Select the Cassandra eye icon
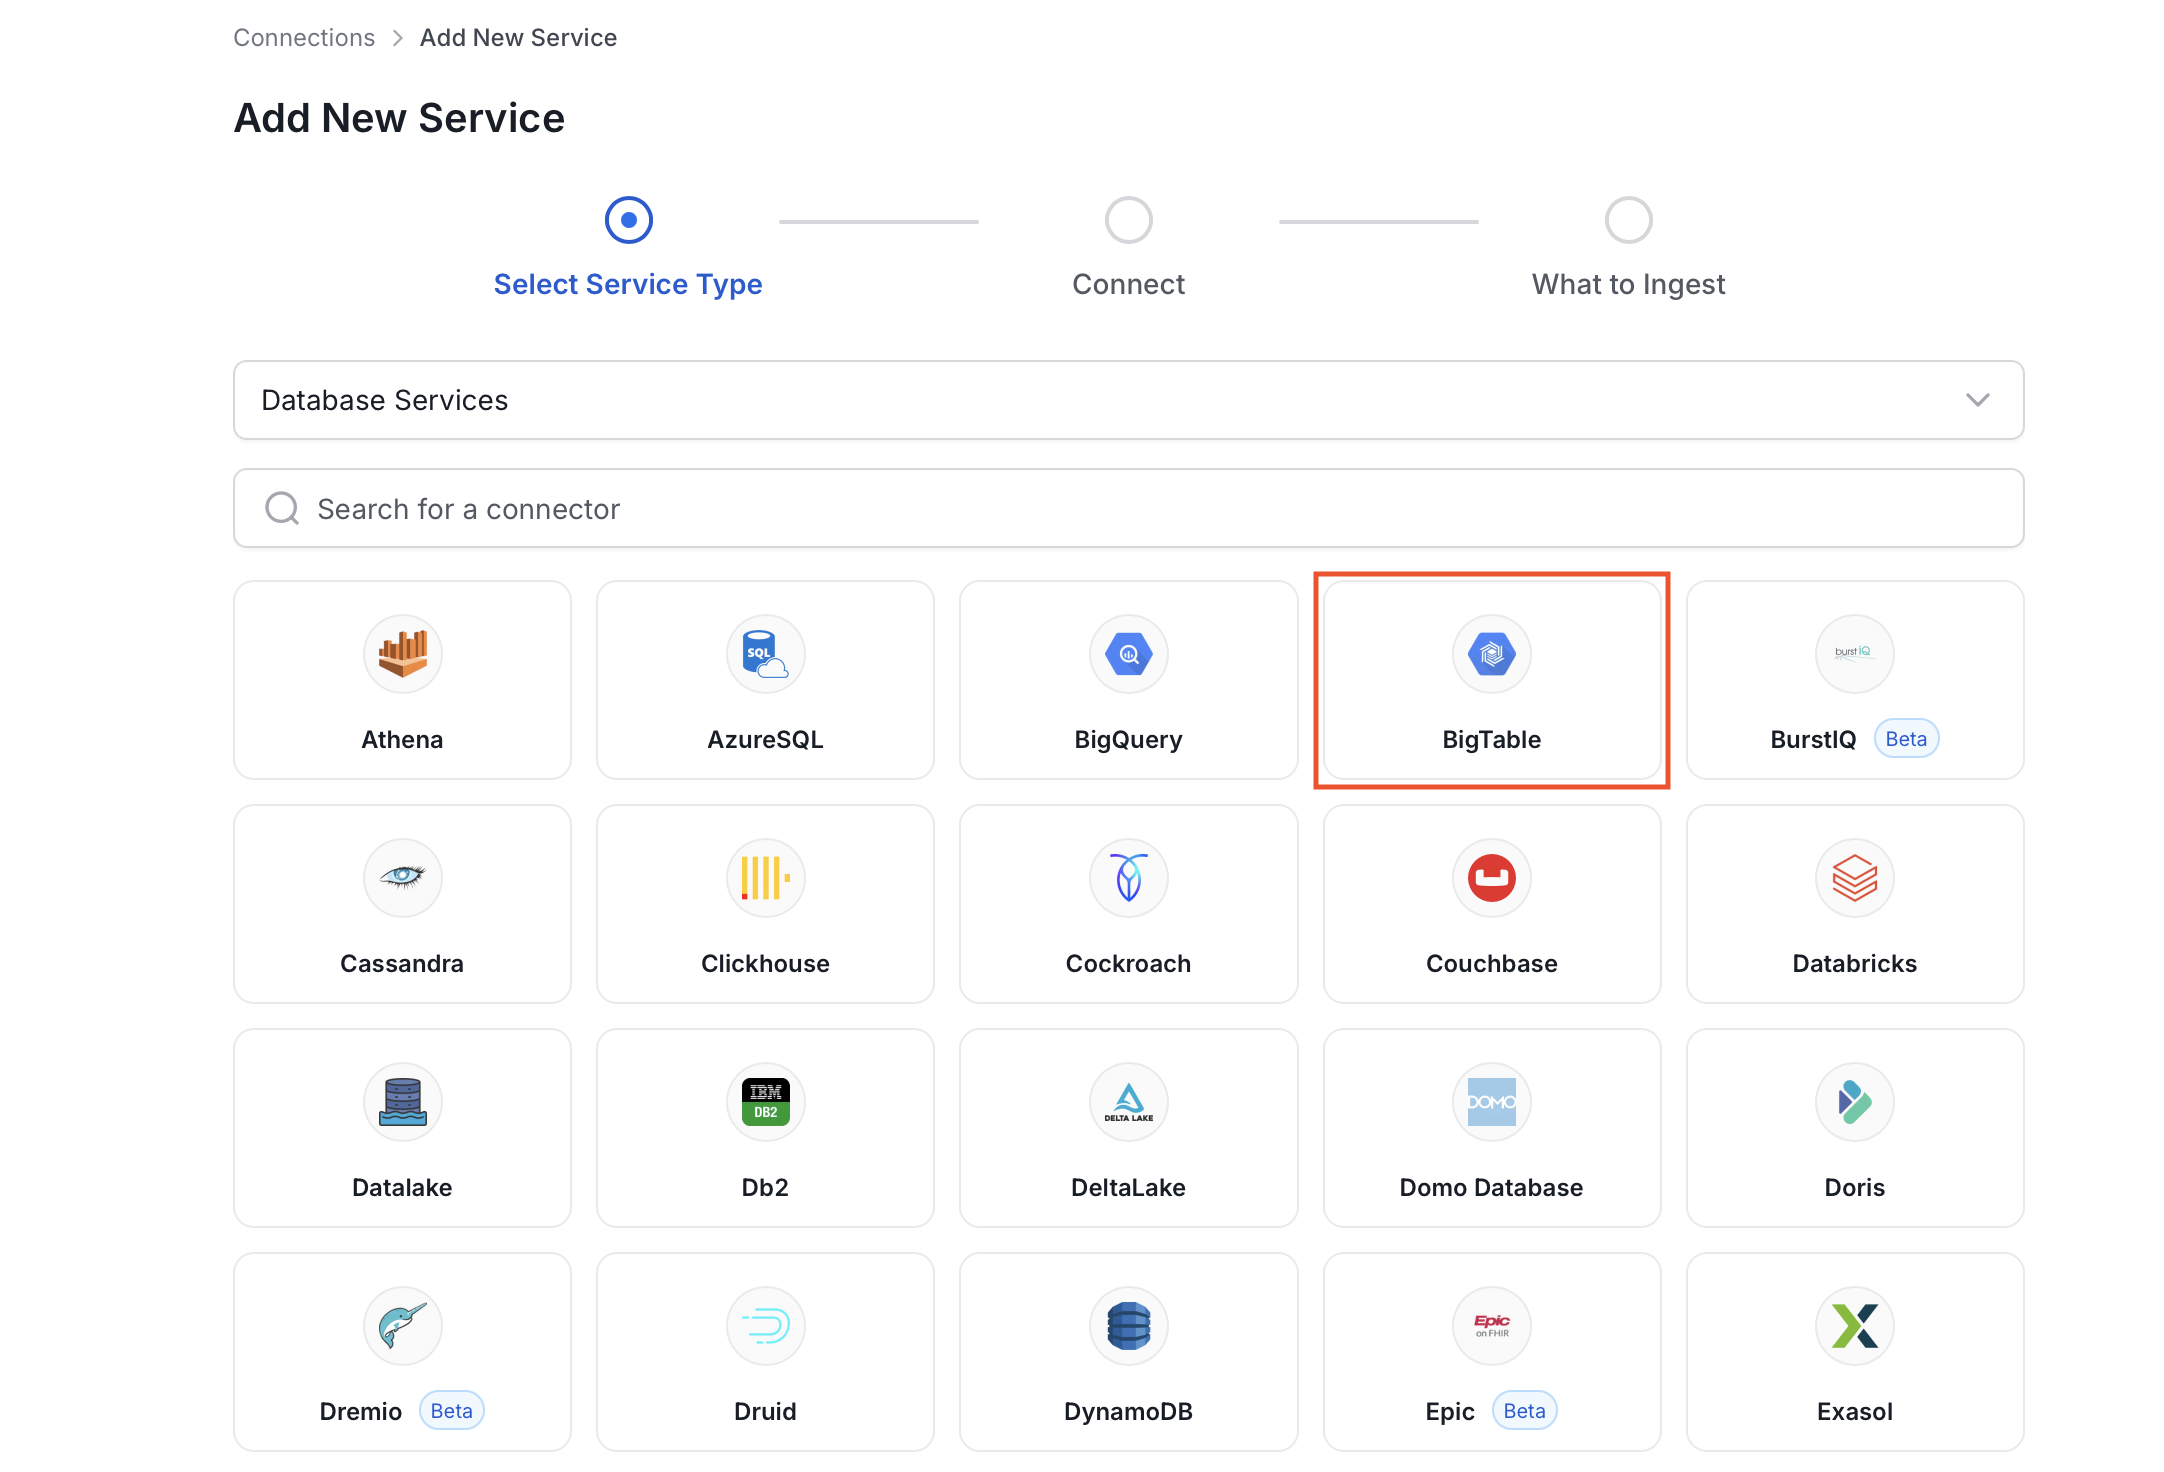2164x1472 pixels. click(x=402, y=878)
